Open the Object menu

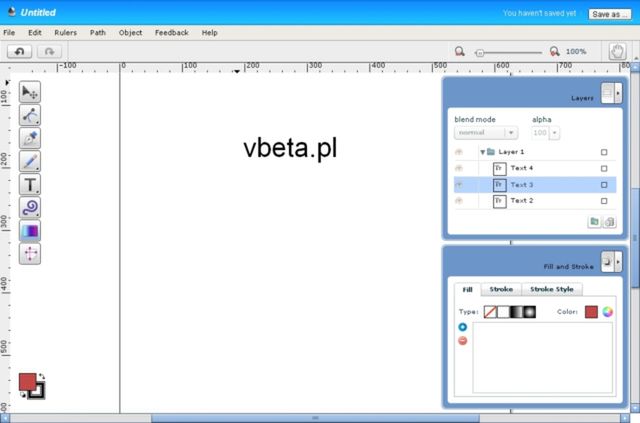coord(130,33)
